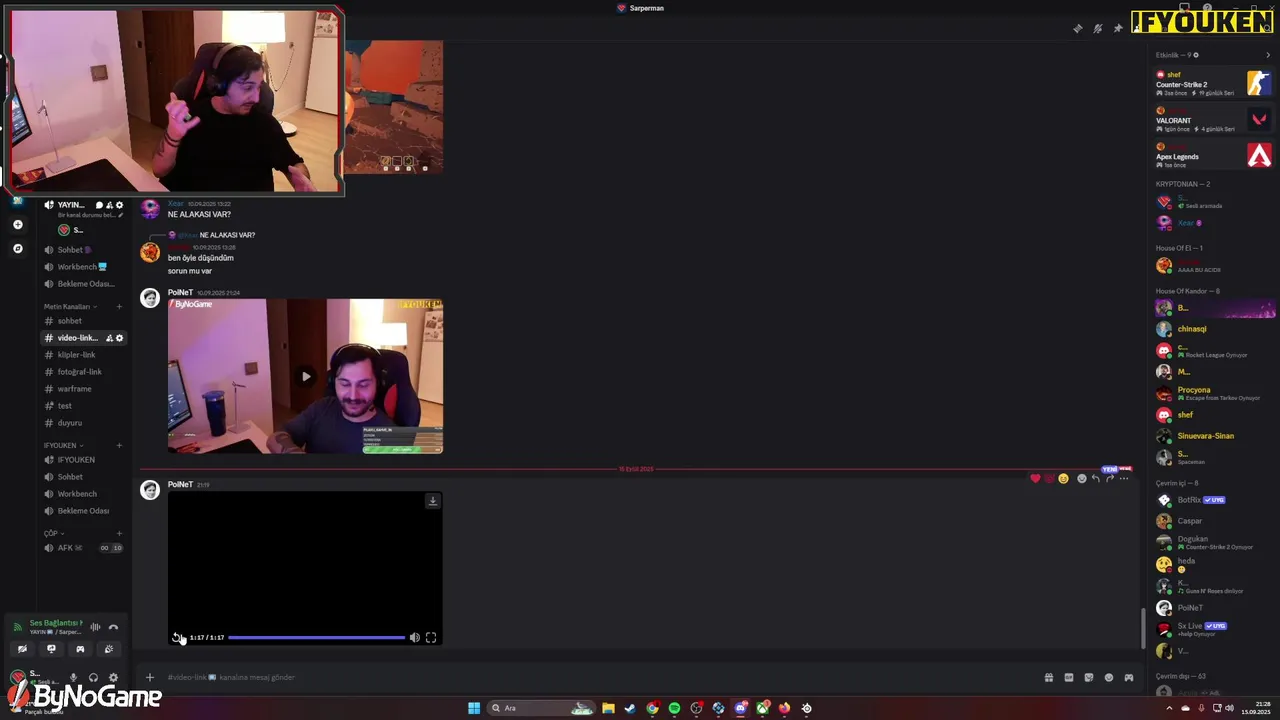Open member Procyona profile
Screen dimensions: 1280x720
[1213, 393]
